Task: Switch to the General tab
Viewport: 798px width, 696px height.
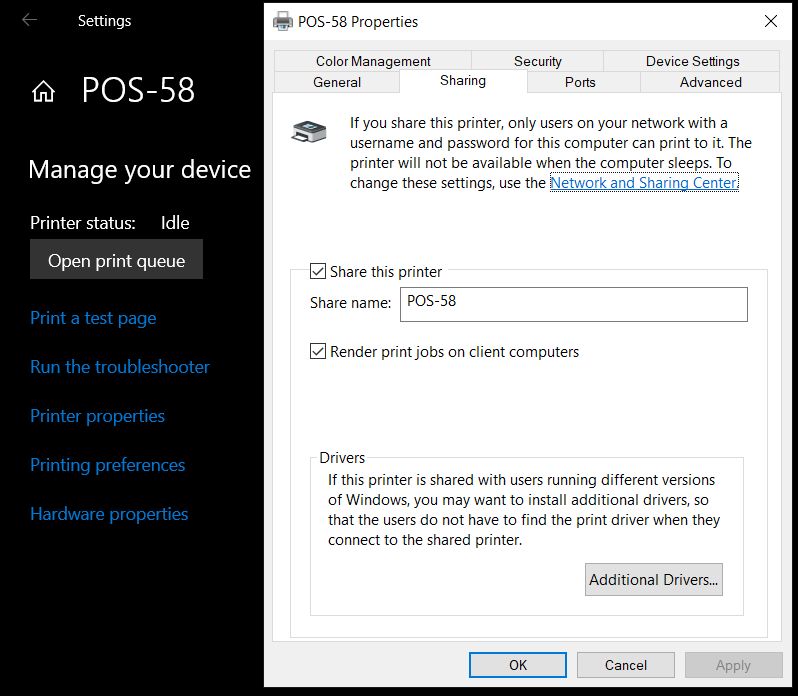Action: click(337, 82)
